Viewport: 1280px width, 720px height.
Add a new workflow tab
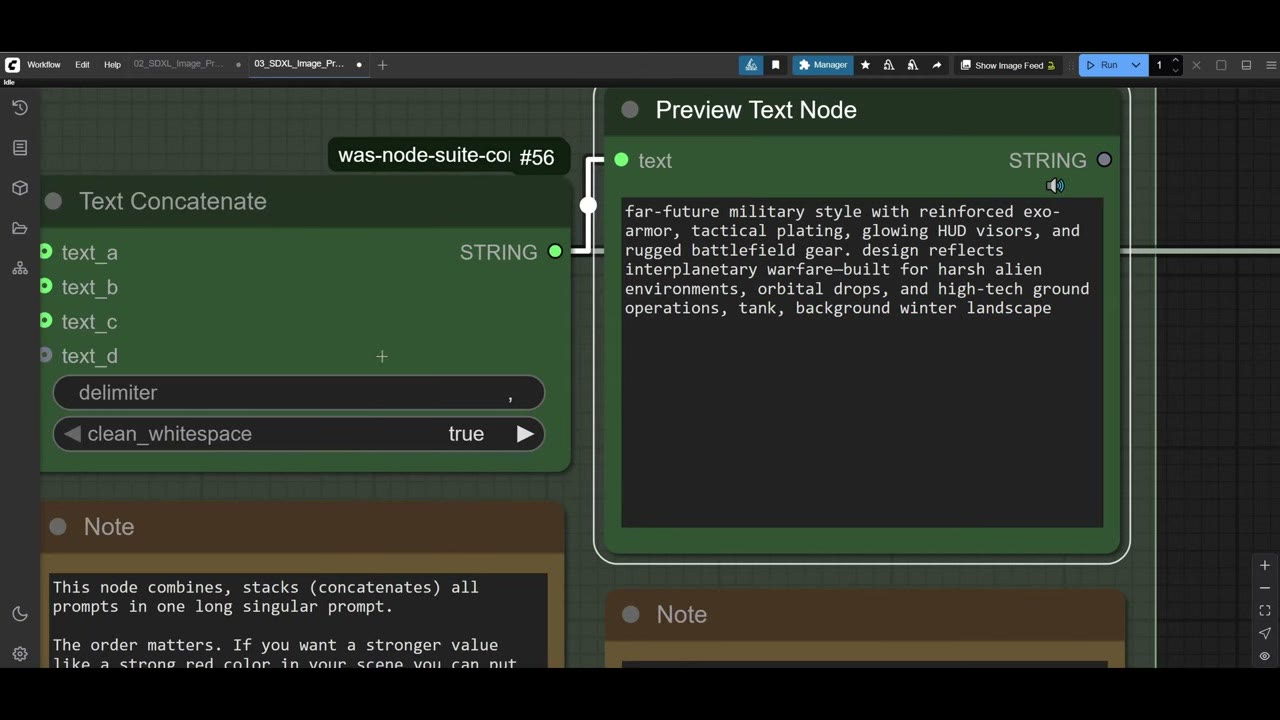pos(382,65)
